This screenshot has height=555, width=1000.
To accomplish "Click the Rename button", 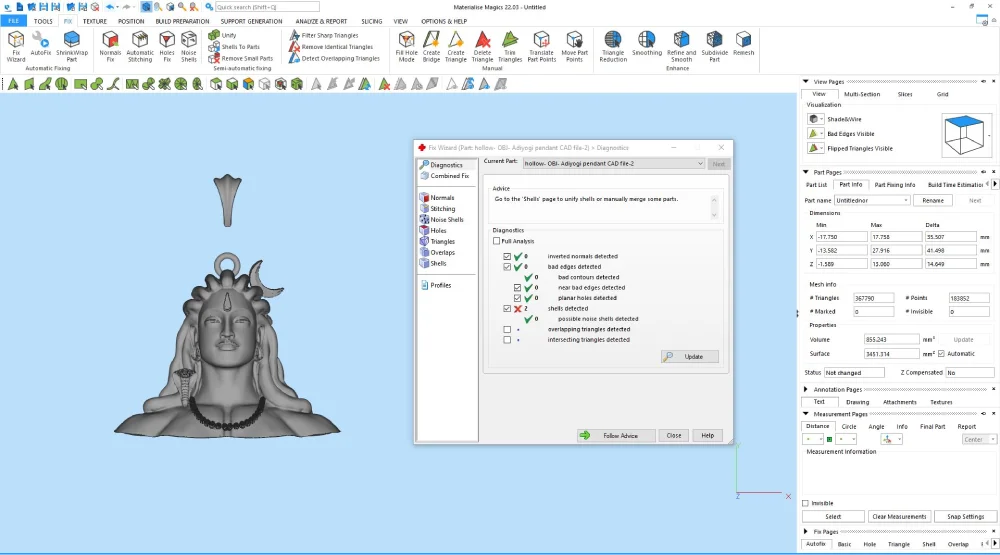I will click(x=933, y=200).
